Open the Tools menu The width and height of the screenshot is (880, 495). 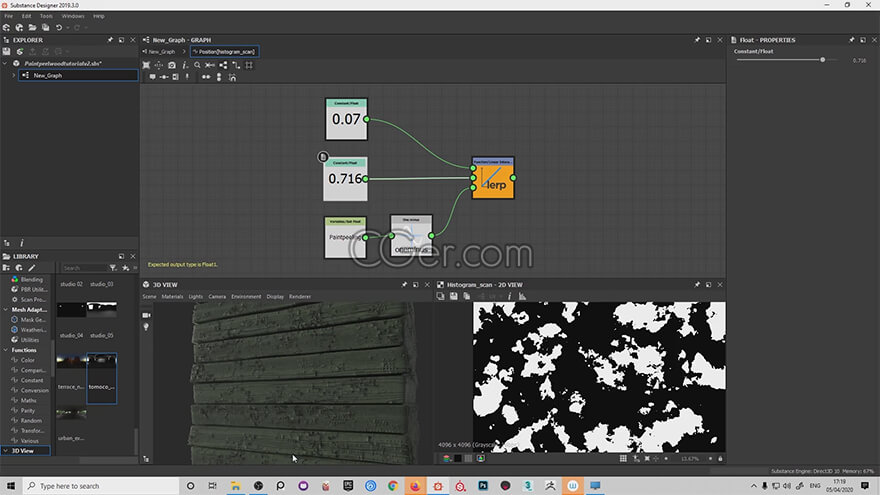(x=46, y=16)
